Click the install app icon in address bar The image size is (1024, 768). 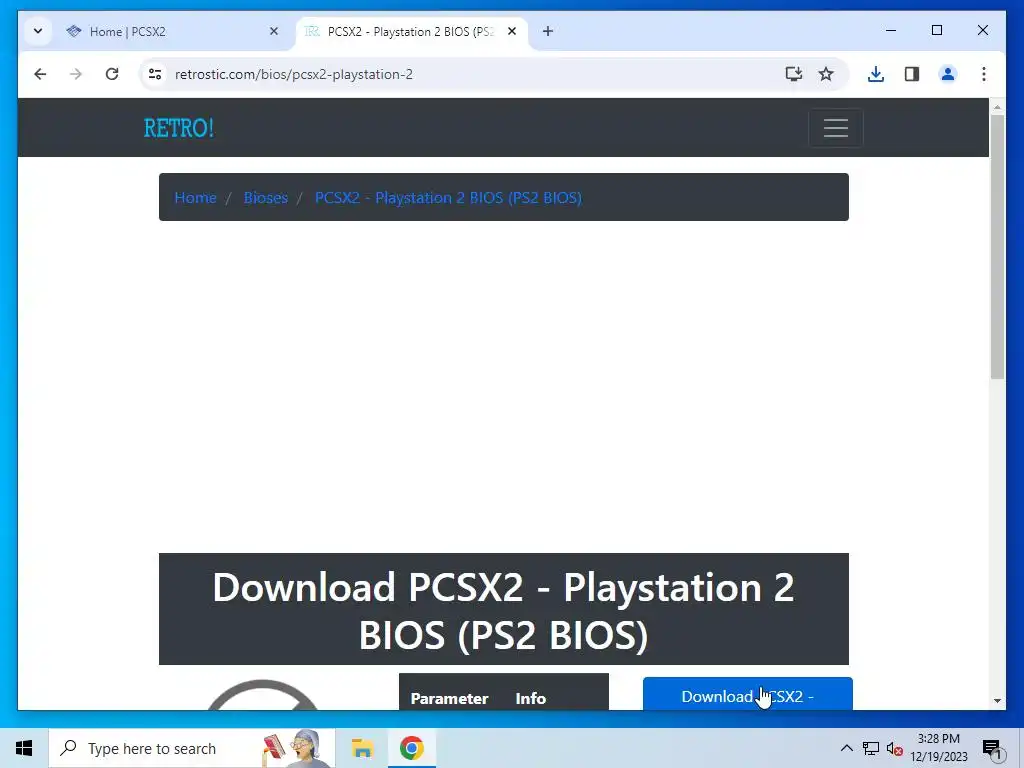pos(793,74)
